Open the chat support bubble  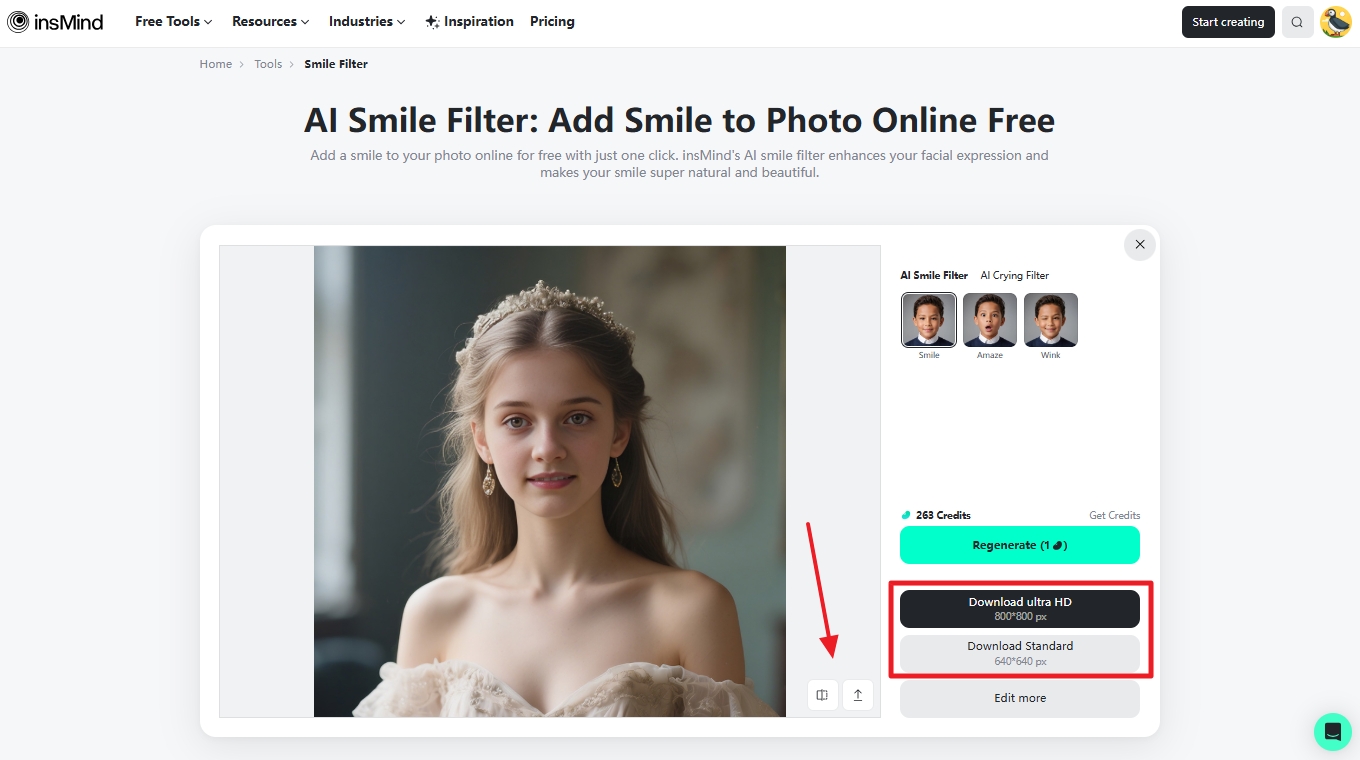(1332, 732)
